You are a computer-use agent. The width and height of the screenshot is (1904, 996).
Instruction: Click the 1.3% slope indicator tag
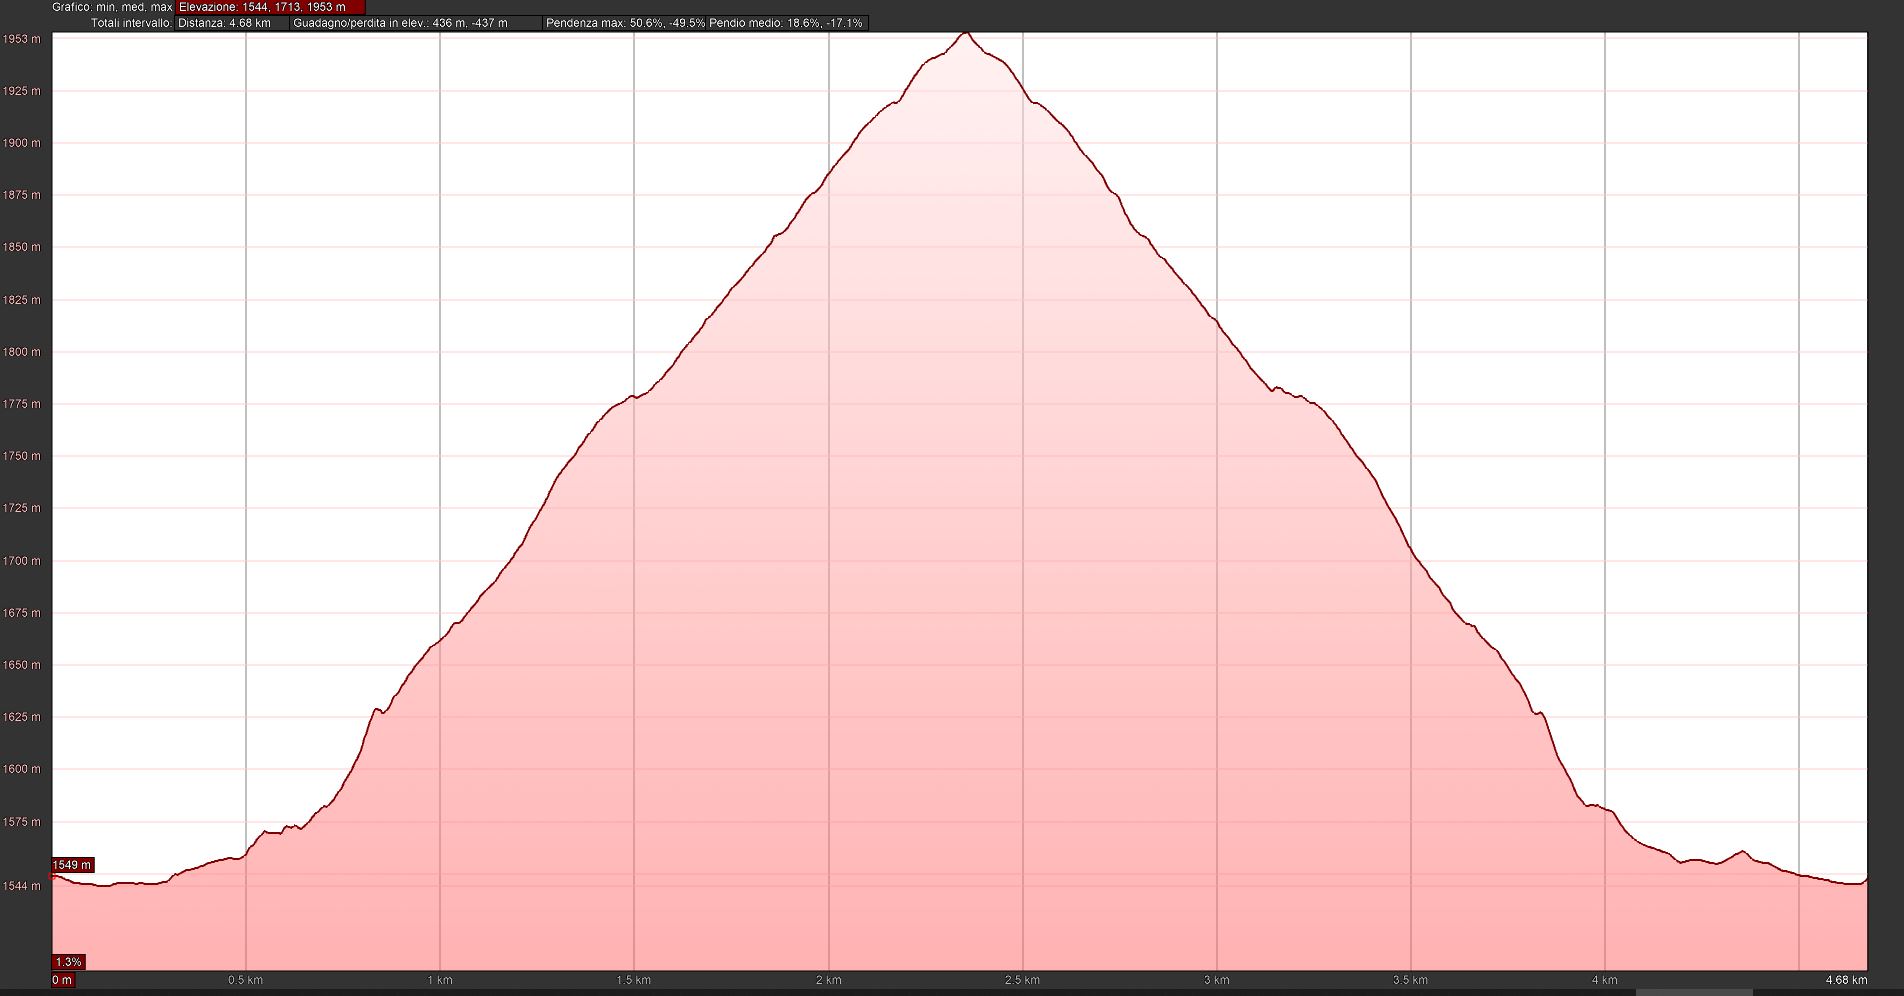click(x=68, y=962)
